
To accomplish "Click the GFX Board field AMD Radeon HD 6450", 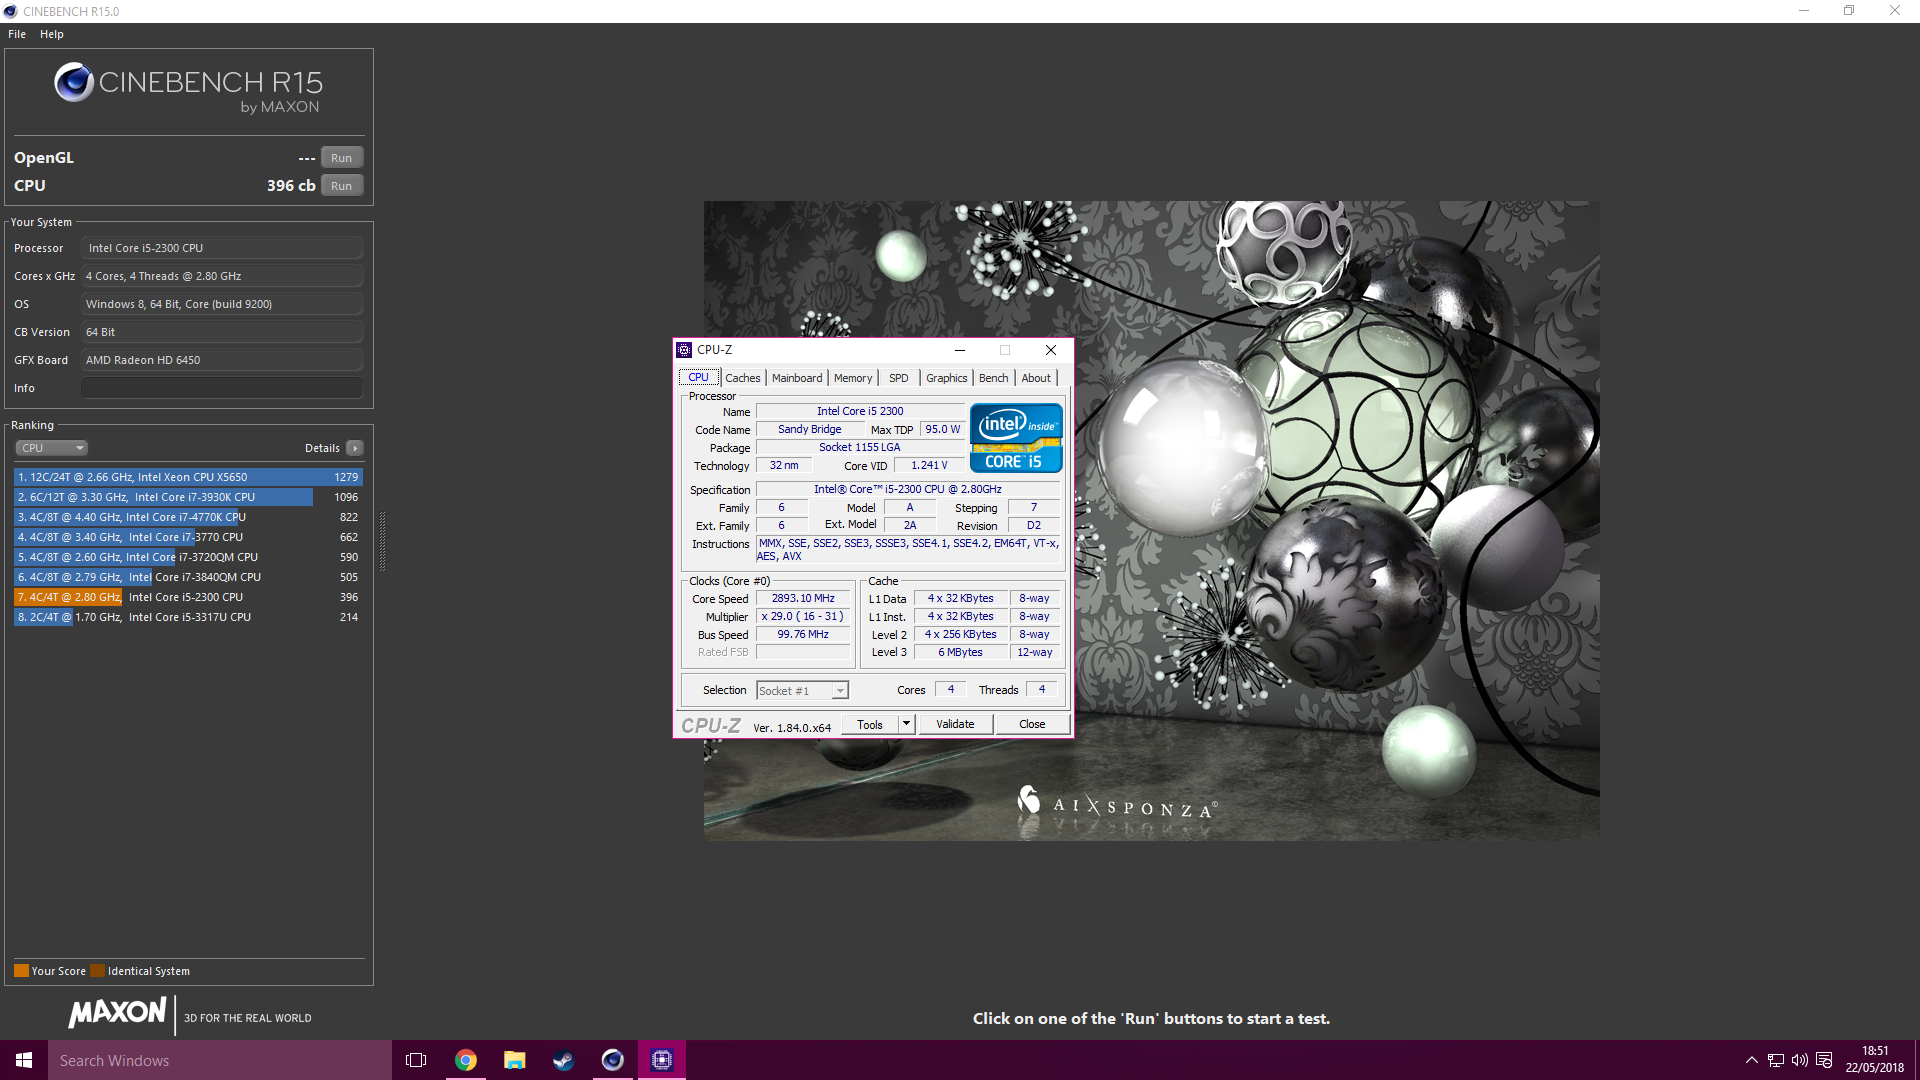I will (222, 360).
